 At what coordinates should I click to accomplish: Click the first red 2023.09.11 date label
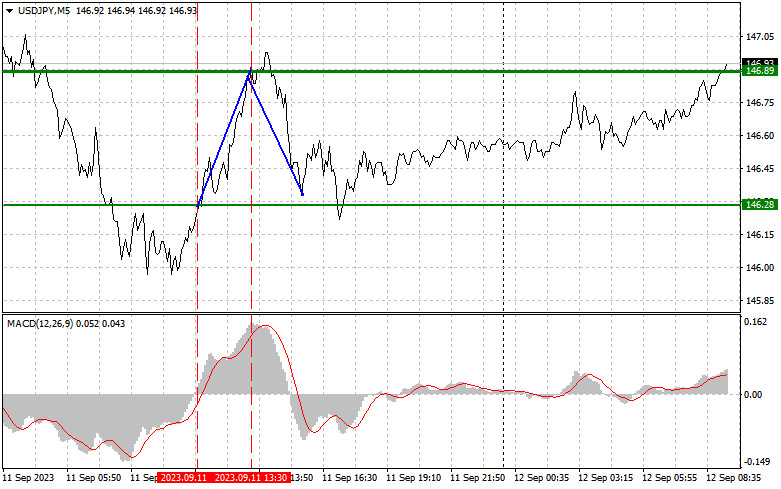point(184,479)
